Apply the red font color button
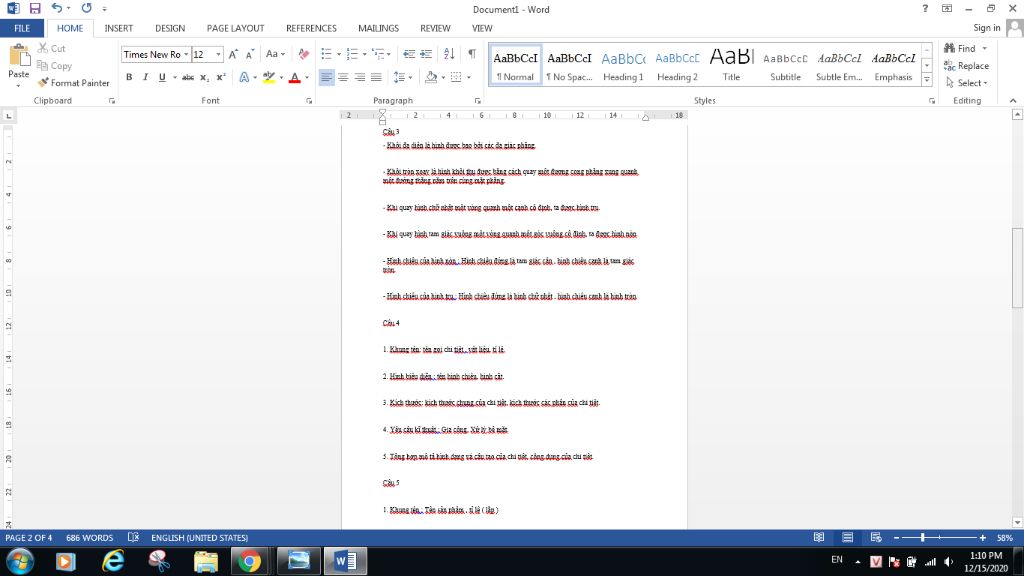Image resolution: width=1024 pixels, height=576 pixels. point(295,77)
